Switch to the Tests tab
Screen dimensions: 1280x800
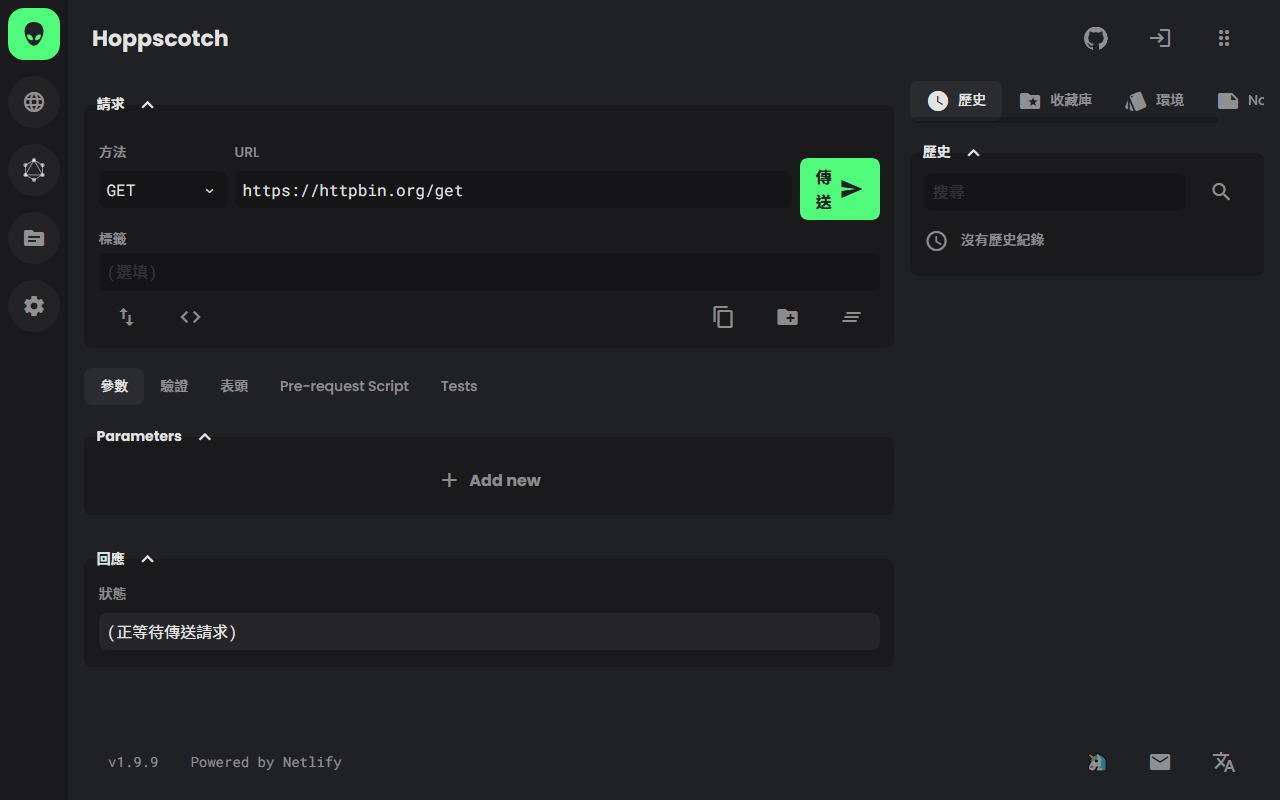point(459,386)
